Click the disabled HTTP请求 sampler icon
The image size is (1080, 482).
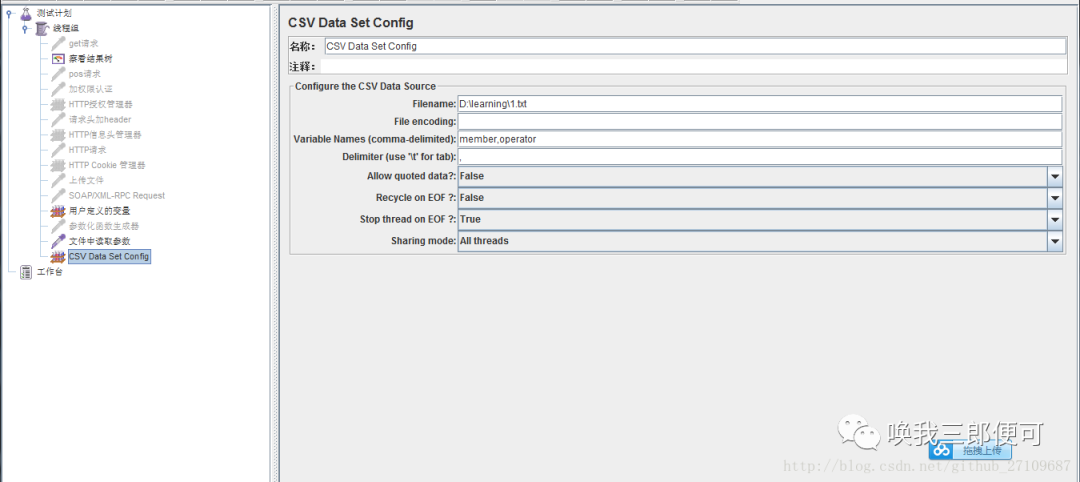click(x=59, y=149)
